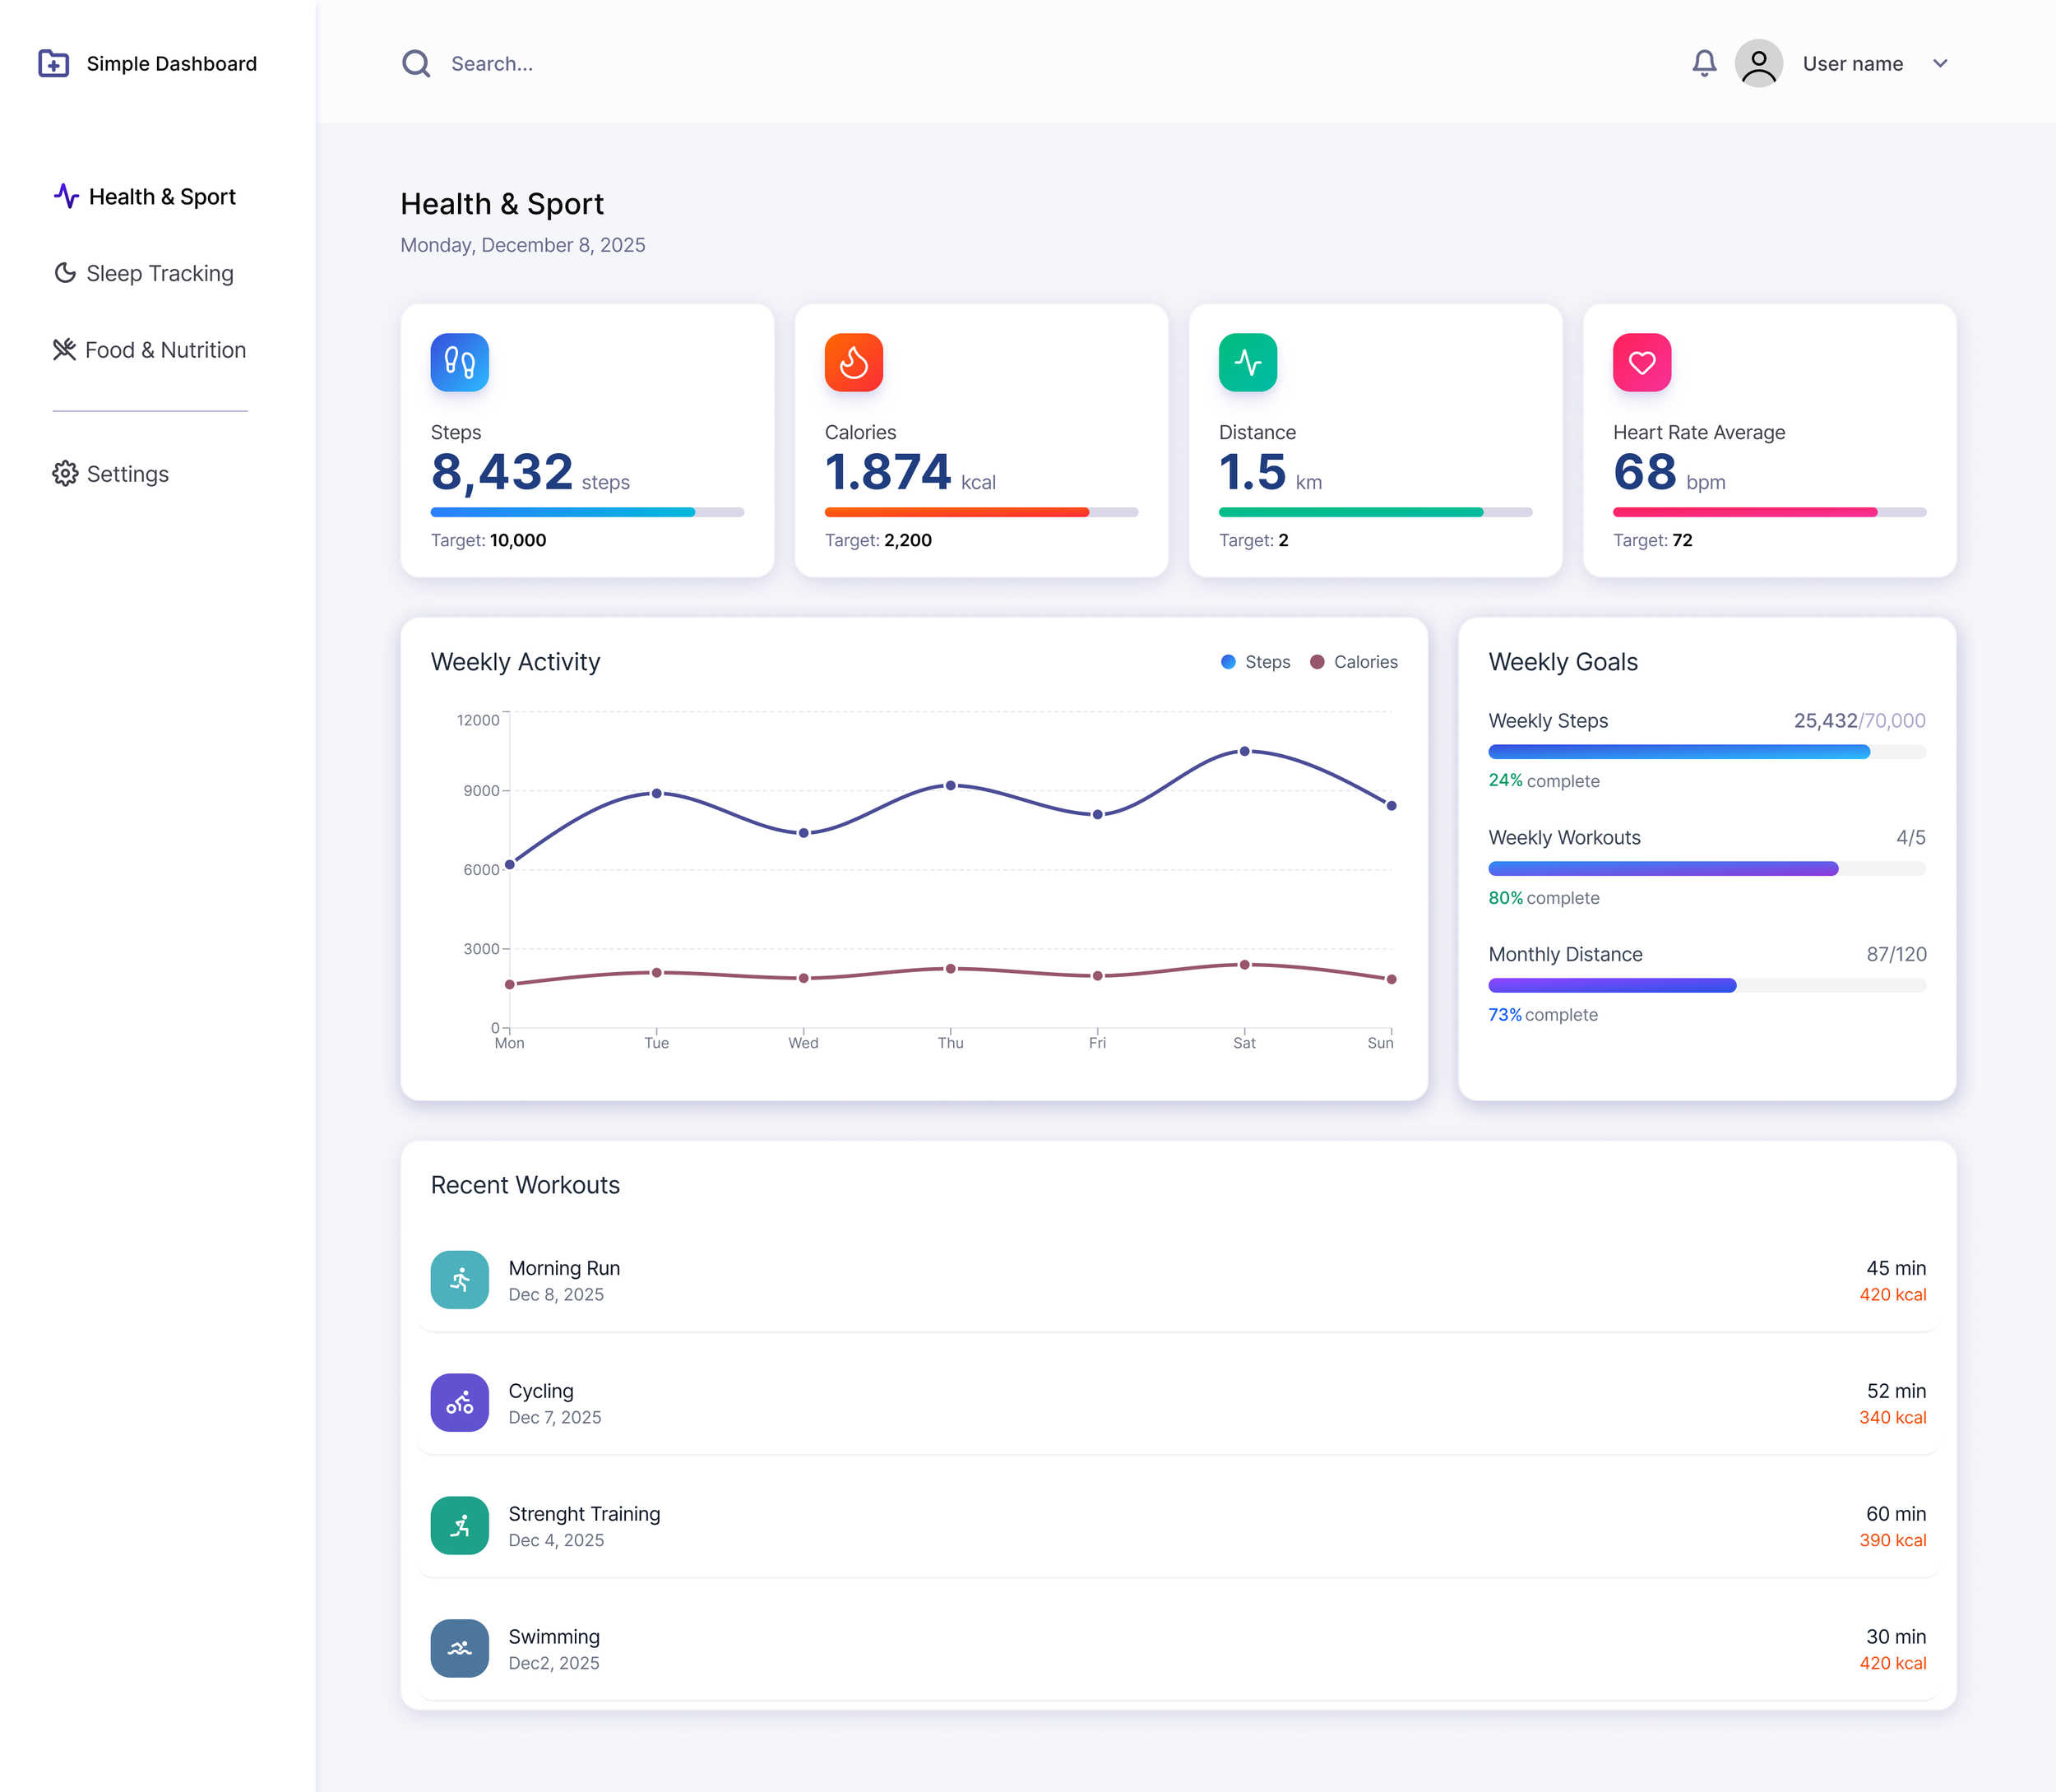Viewport: 2056px width, 1792px height.
Task: Click the Weekly Steps progress bar
Action: pyautogui.click(x=1706, y=752)
